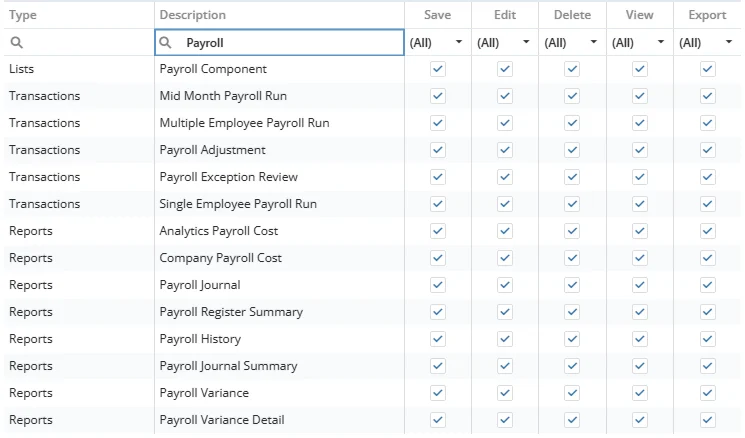Image resolution: width=745 pixels, height=438 pixels.
Task: Click the Delete column header
Action: point(572,15)
